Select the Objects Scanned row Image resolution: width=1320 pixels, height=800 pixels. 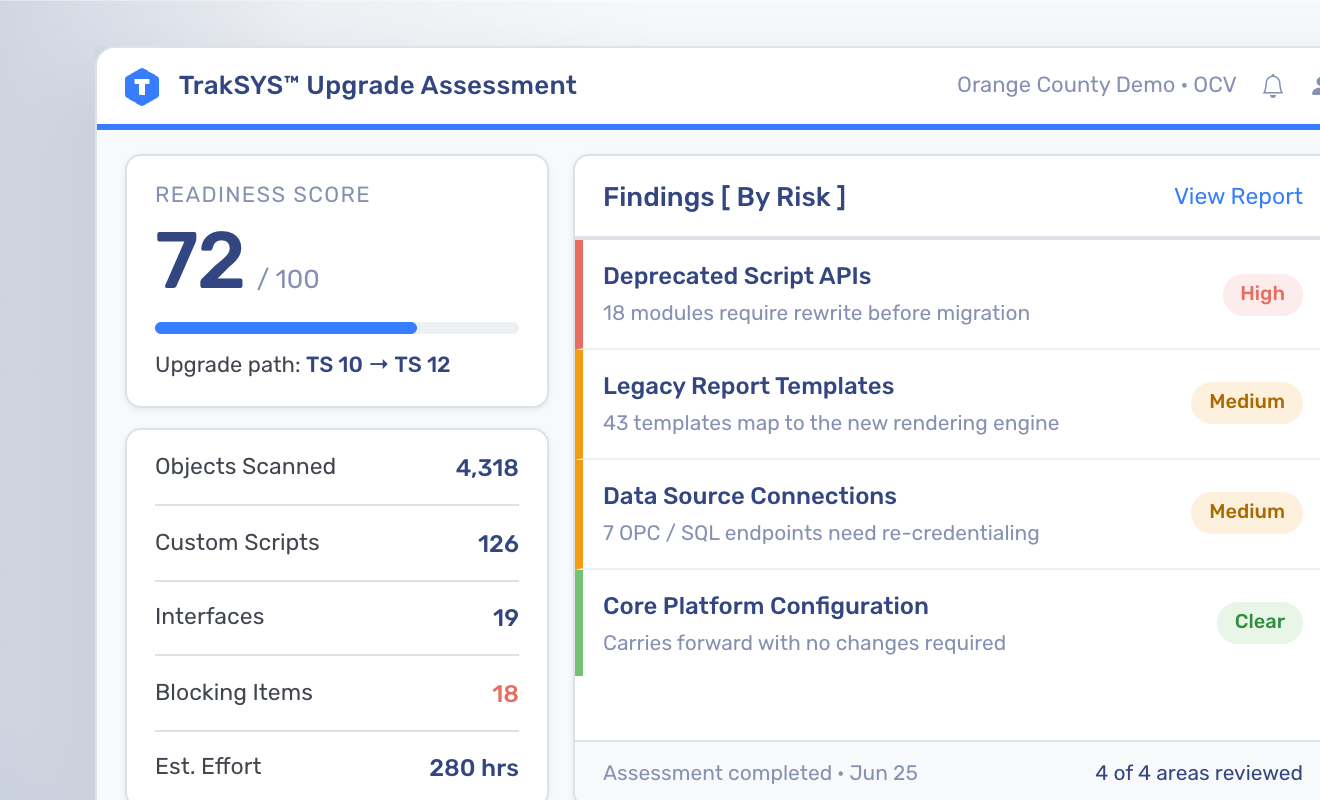[x=337, y=467]
